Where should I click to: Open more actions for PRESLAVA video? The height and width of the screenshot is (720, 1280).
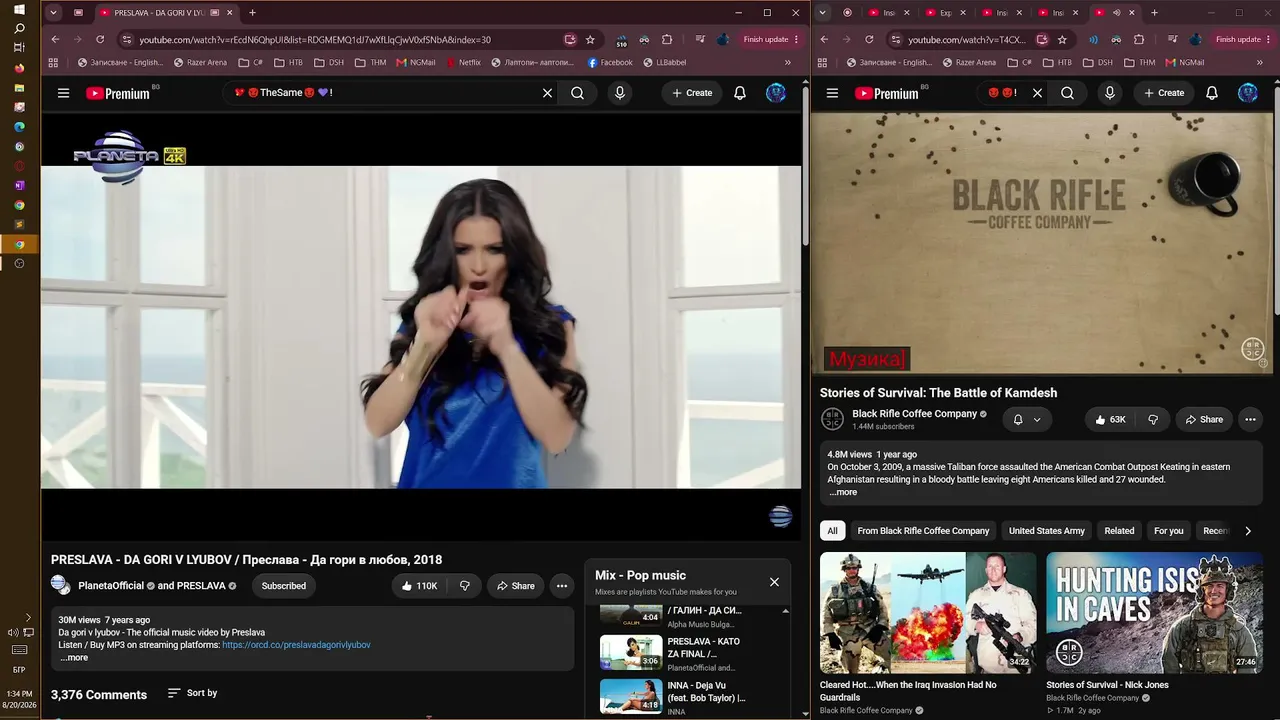pyautogui.click(x=562, y=586)
